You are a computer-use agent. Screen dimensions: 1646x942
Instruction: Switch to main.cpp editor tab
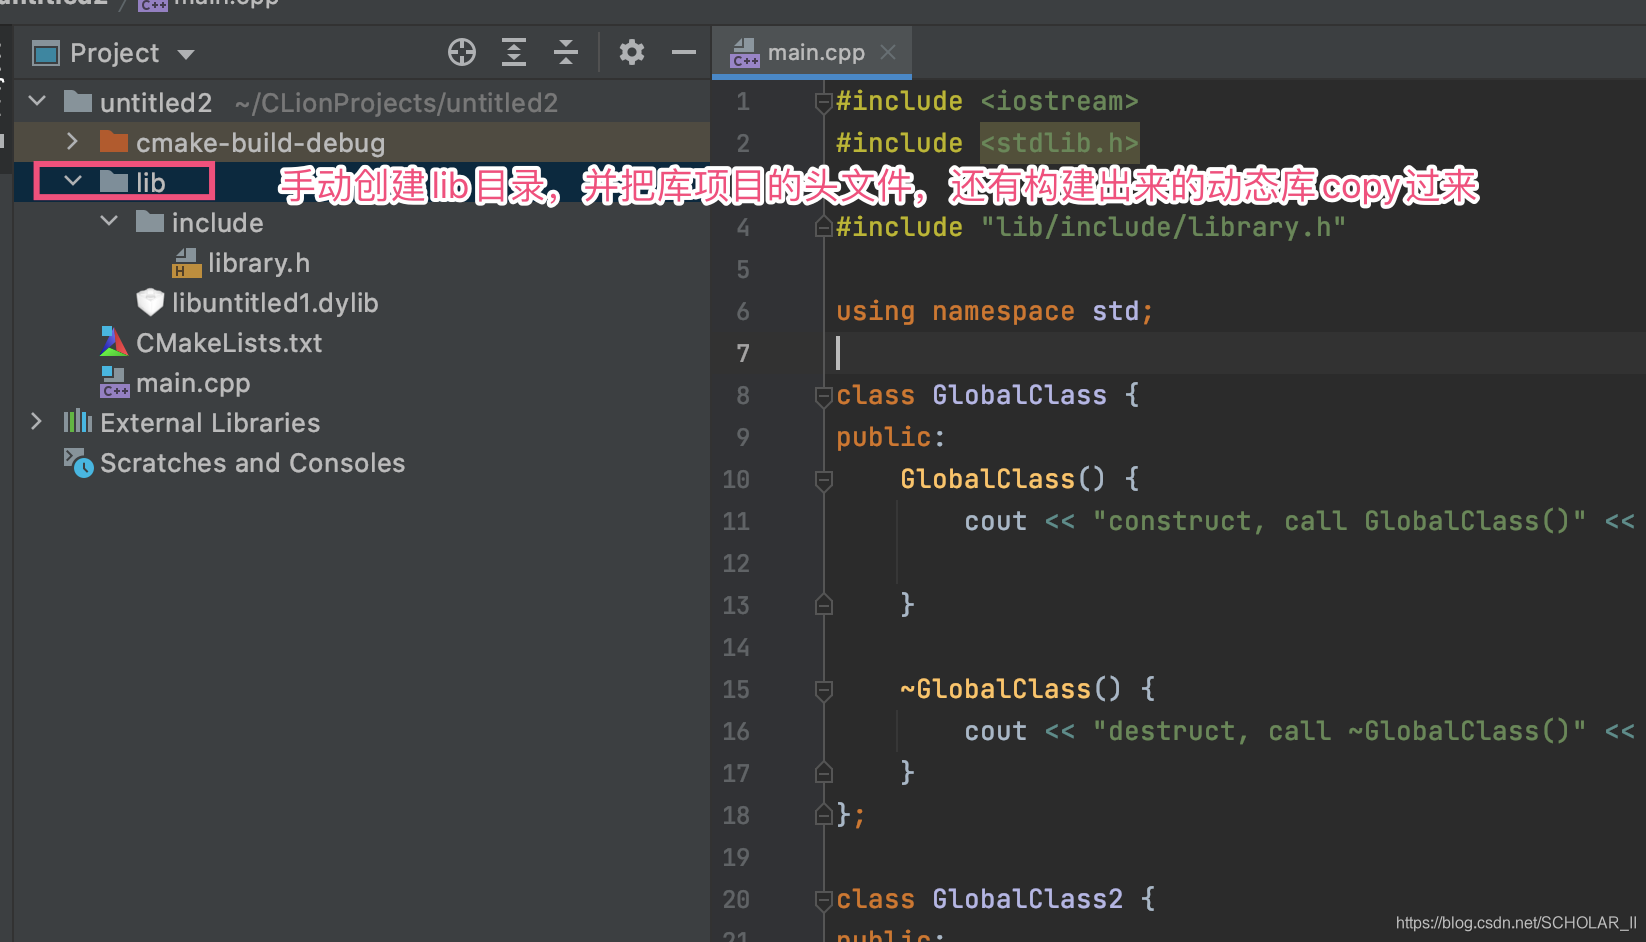812,53
